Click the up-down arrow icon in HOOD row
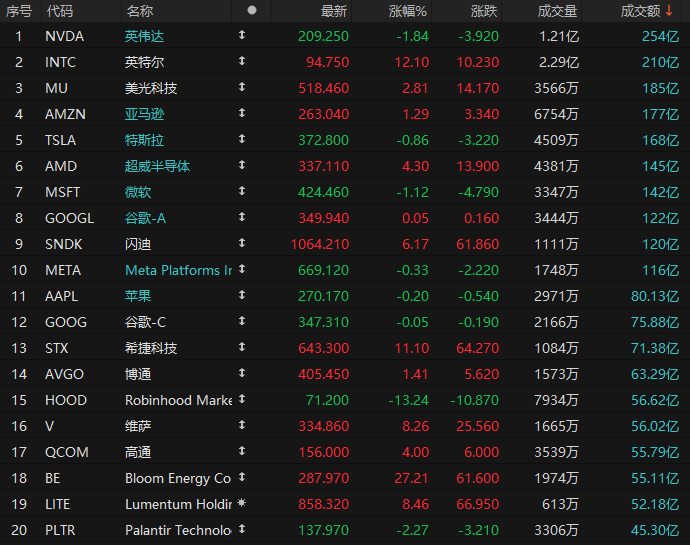 click(242, 398)
